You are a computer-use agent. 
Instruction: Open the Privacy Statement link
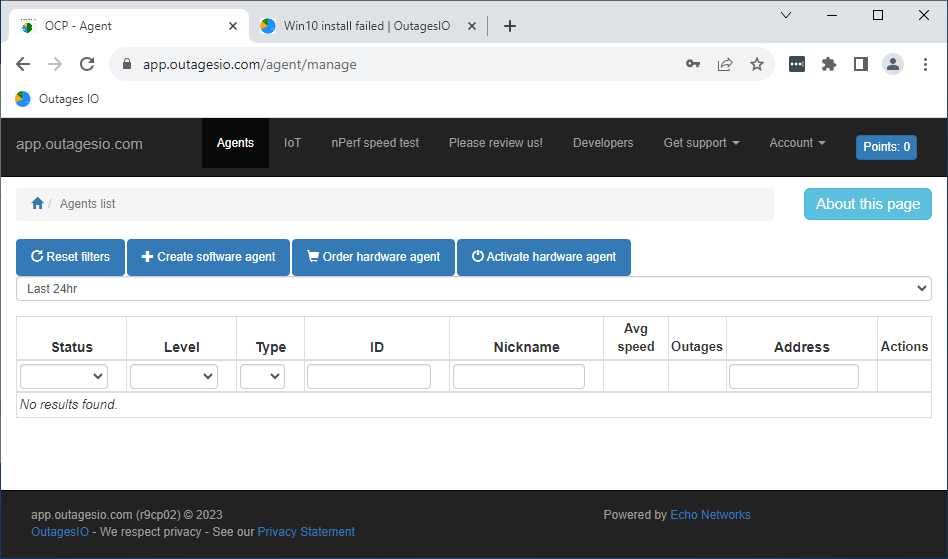coord(306,532)
